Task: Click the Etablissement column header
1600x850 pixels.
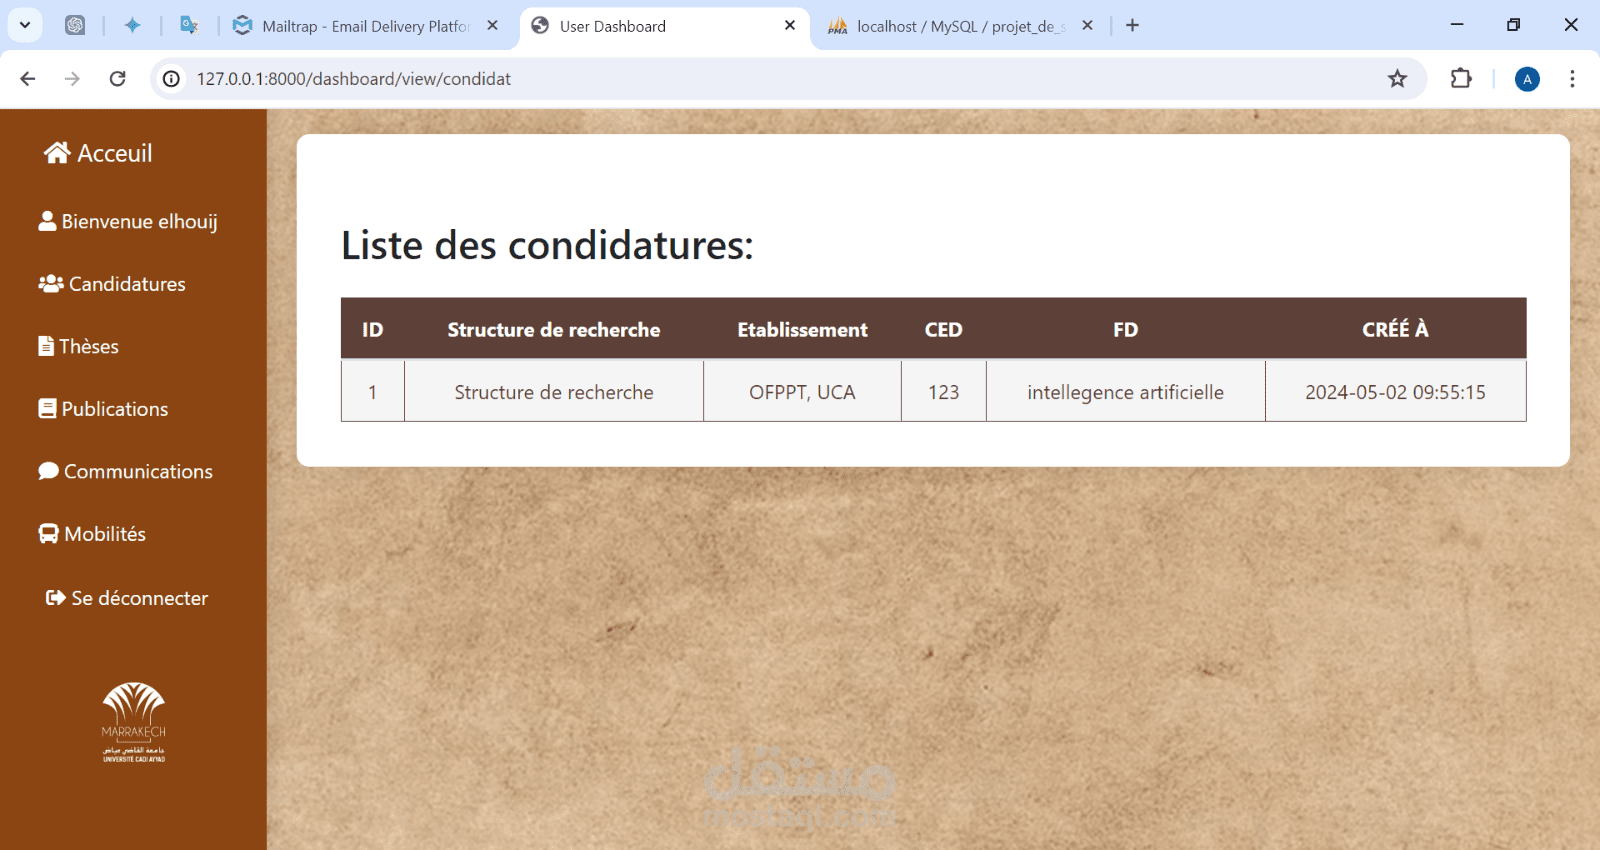Action: (x=802, y=329)
